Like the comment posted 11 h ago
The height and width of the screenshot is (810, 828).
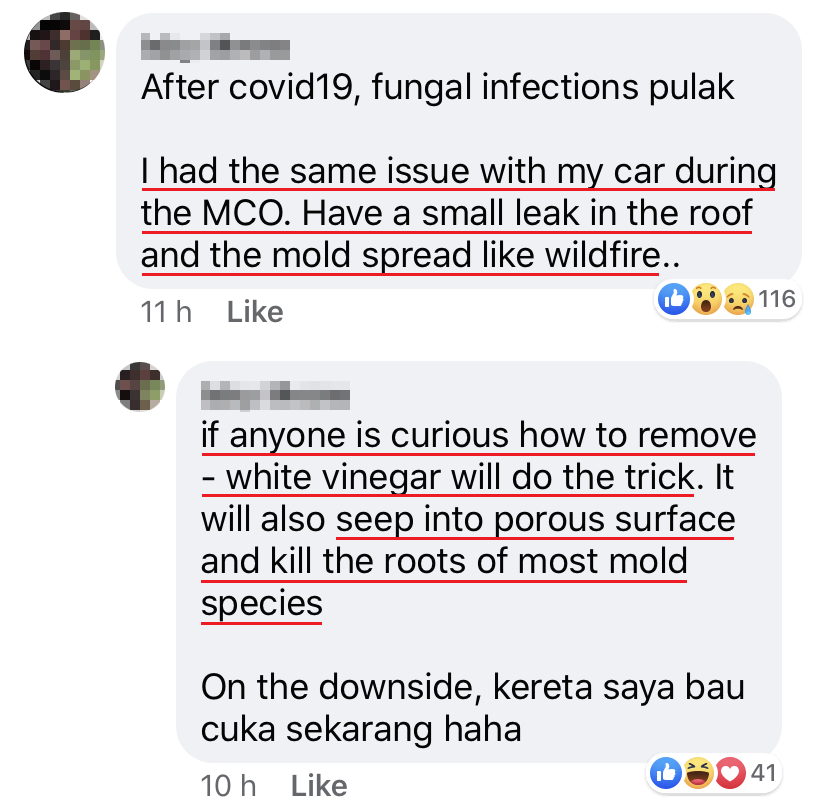255,312
